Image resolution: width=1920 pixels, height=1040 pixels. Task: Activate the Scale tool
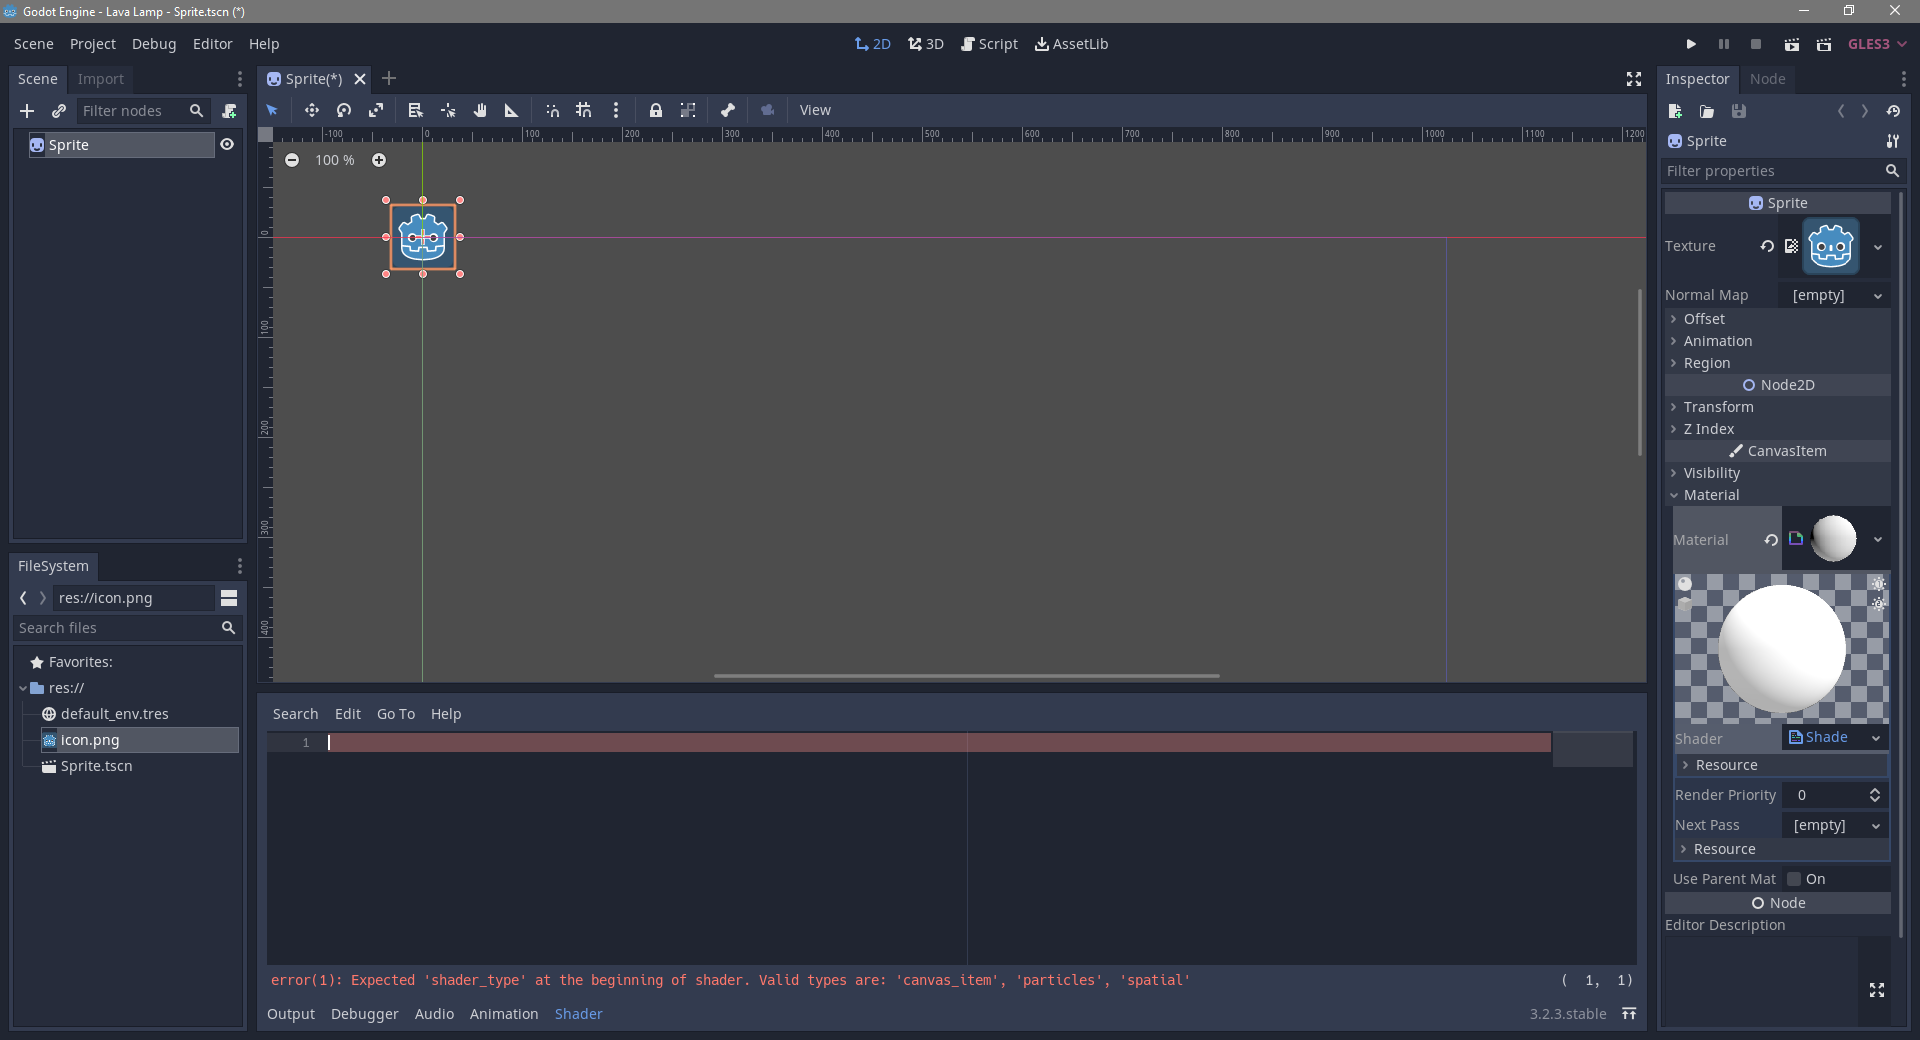377,110
